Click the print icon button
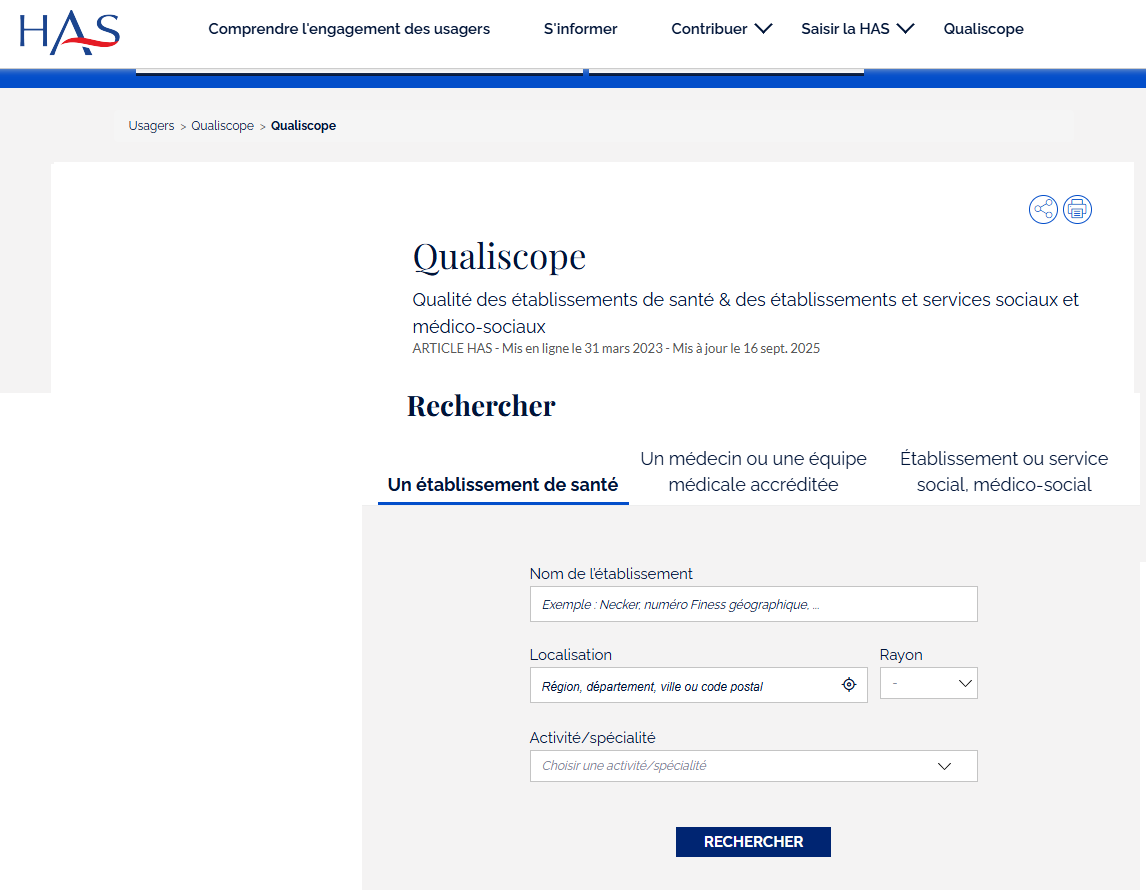The height and width of the screenshot is (890, 1146). (1077, 210)
